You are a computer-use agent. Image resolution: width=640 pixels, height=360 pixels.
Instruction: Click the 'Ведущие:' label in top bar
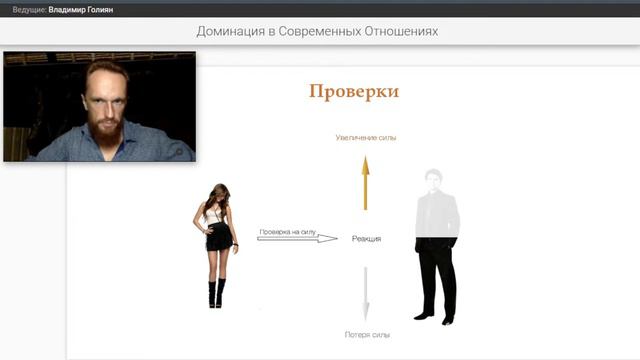29,10
